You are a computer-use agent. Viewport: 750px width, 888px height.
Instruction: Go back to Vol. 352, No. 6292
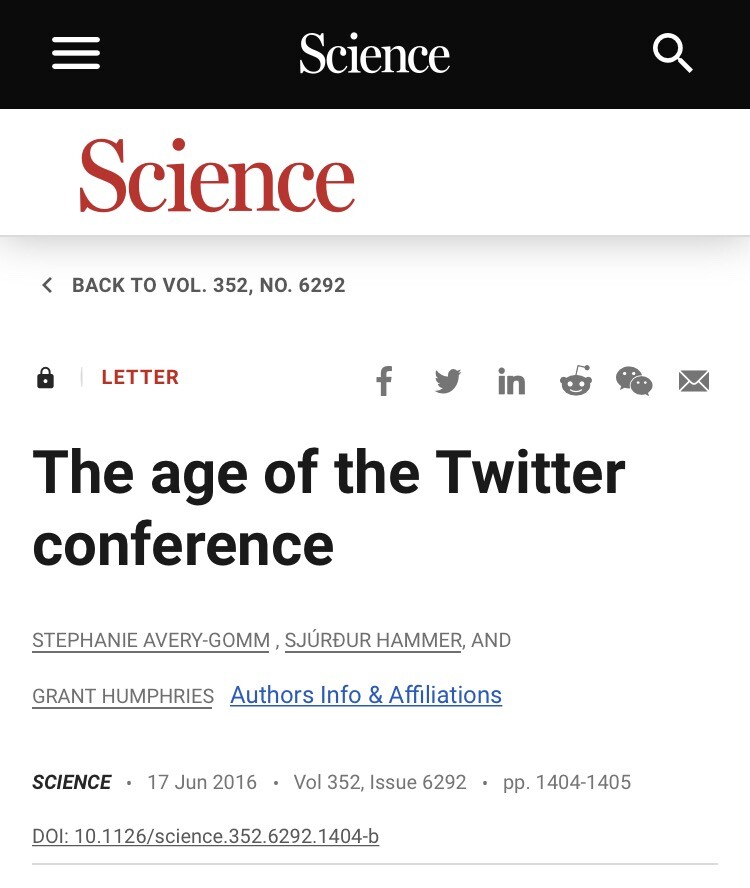[x=208, y=286]
